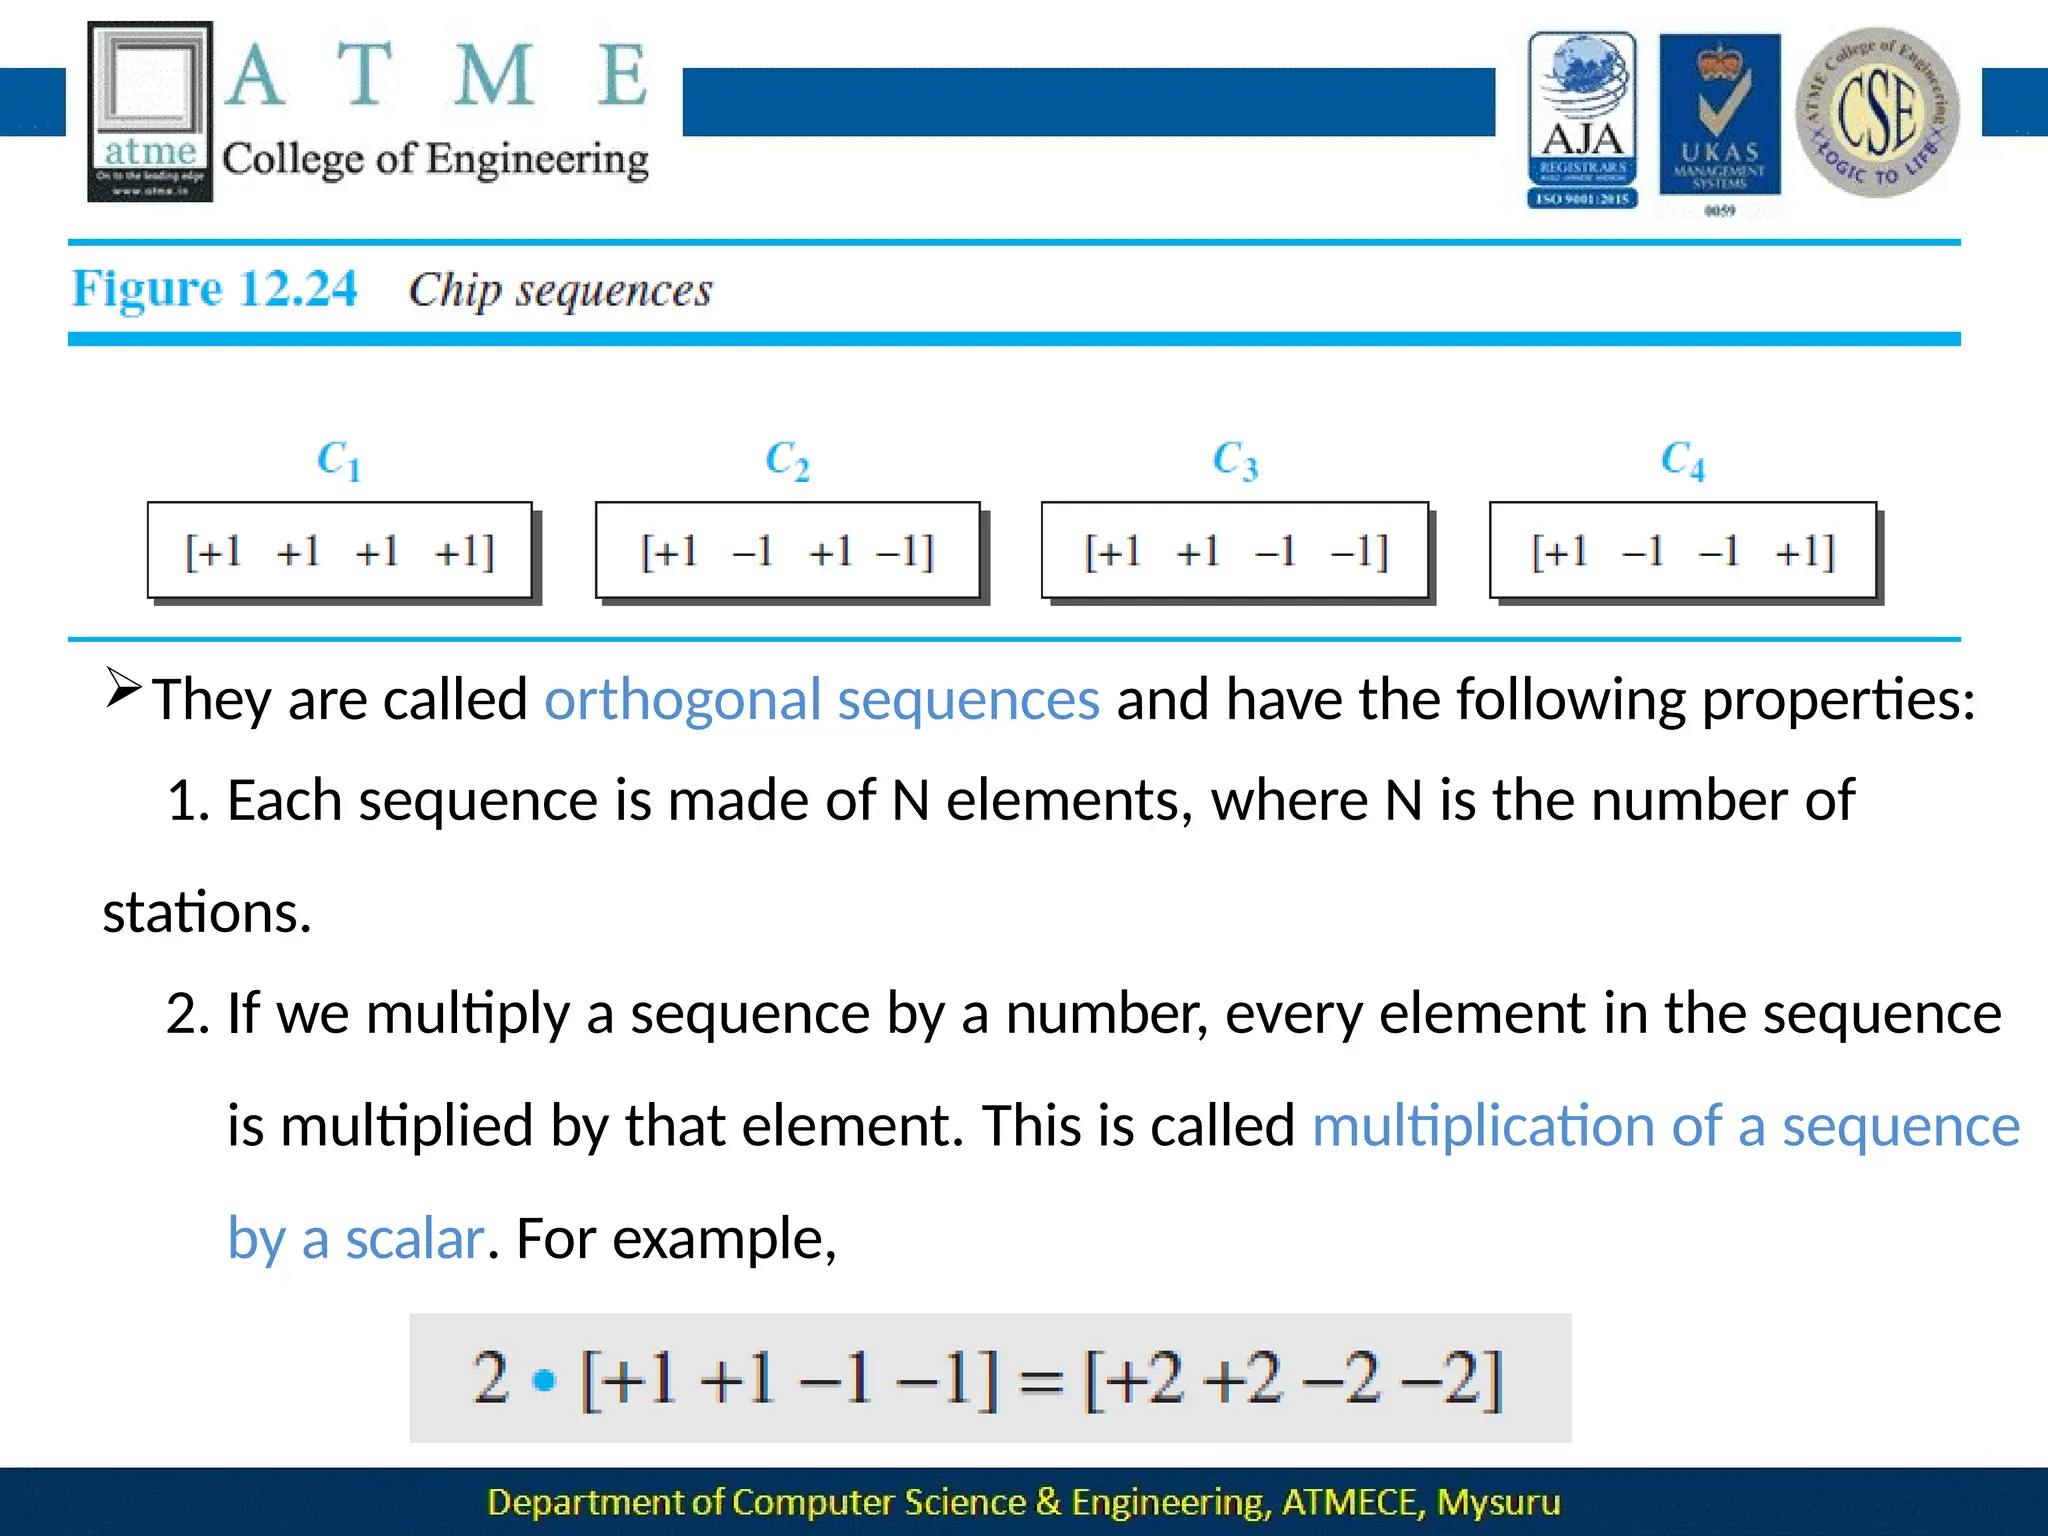Image resolution: width=2048 pixels, height=1536 pixels.
Task: Click the 'Figure 12.24' label
Action: coord(214,289)
